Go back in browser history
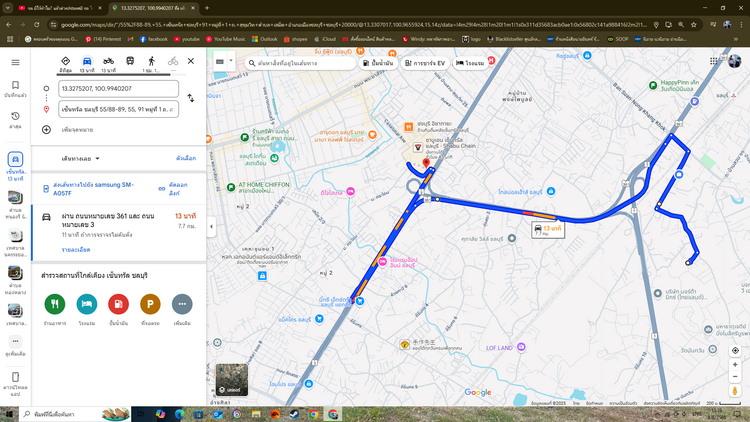Image resolution: width=750 pixels, height=422 pixels. (x=9, y=24)
